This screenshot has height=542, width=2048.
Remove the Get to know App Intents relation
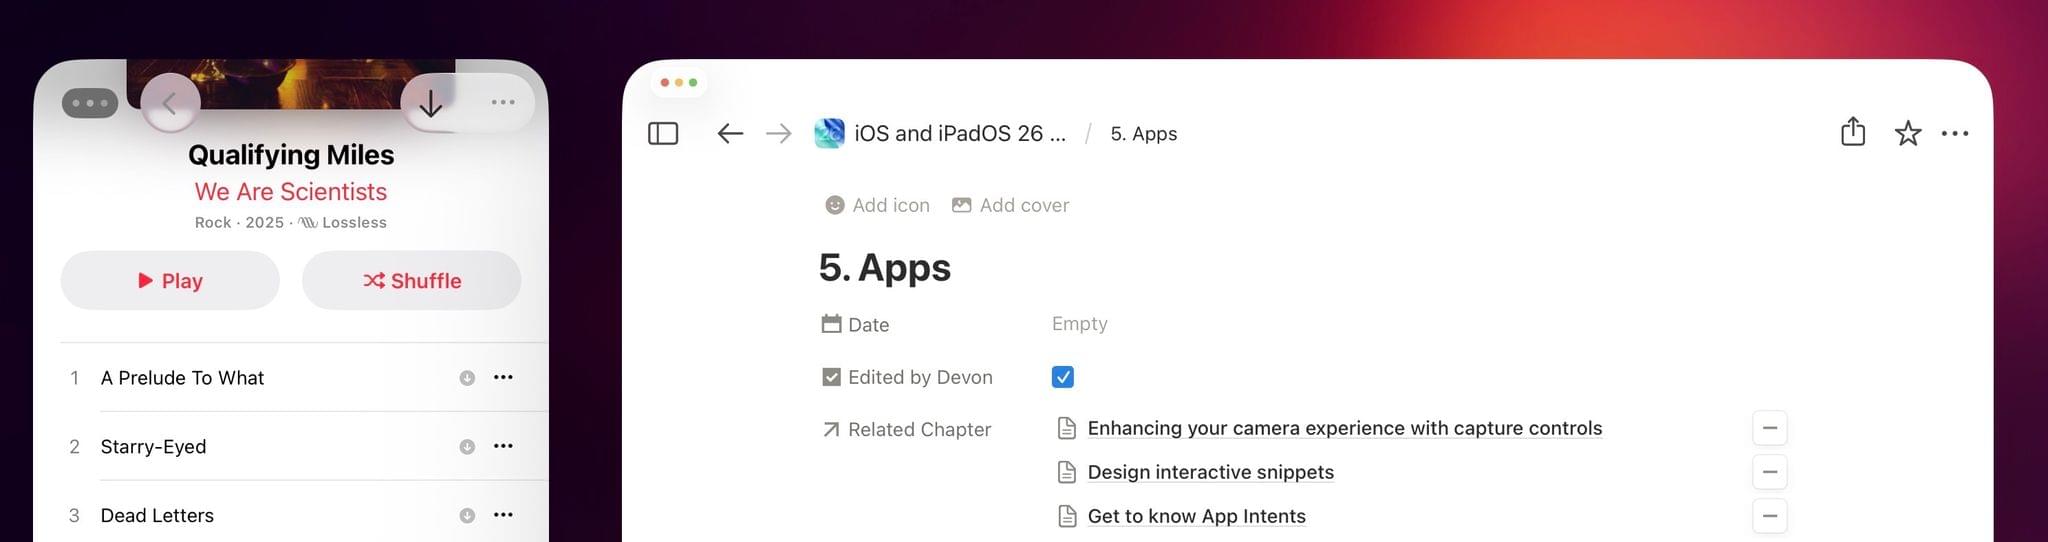click(1769, 516)
